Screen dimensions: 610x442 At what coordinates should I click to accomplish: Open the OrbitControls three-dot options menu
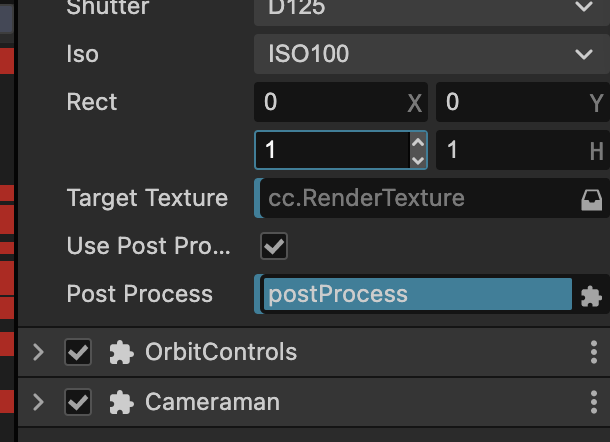pyautogui.click(x=595, y=353)
